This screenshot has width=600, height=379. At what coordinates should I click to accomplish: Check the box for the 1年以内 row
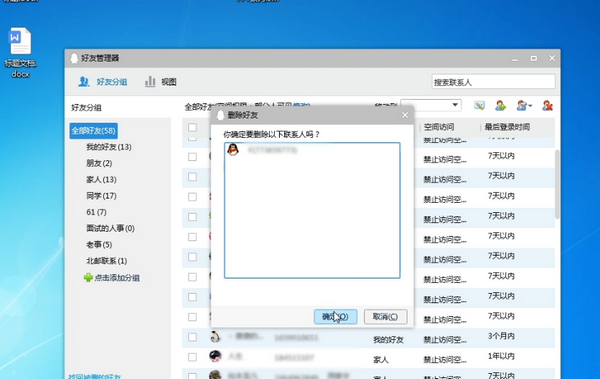click(x=192, y=357)
